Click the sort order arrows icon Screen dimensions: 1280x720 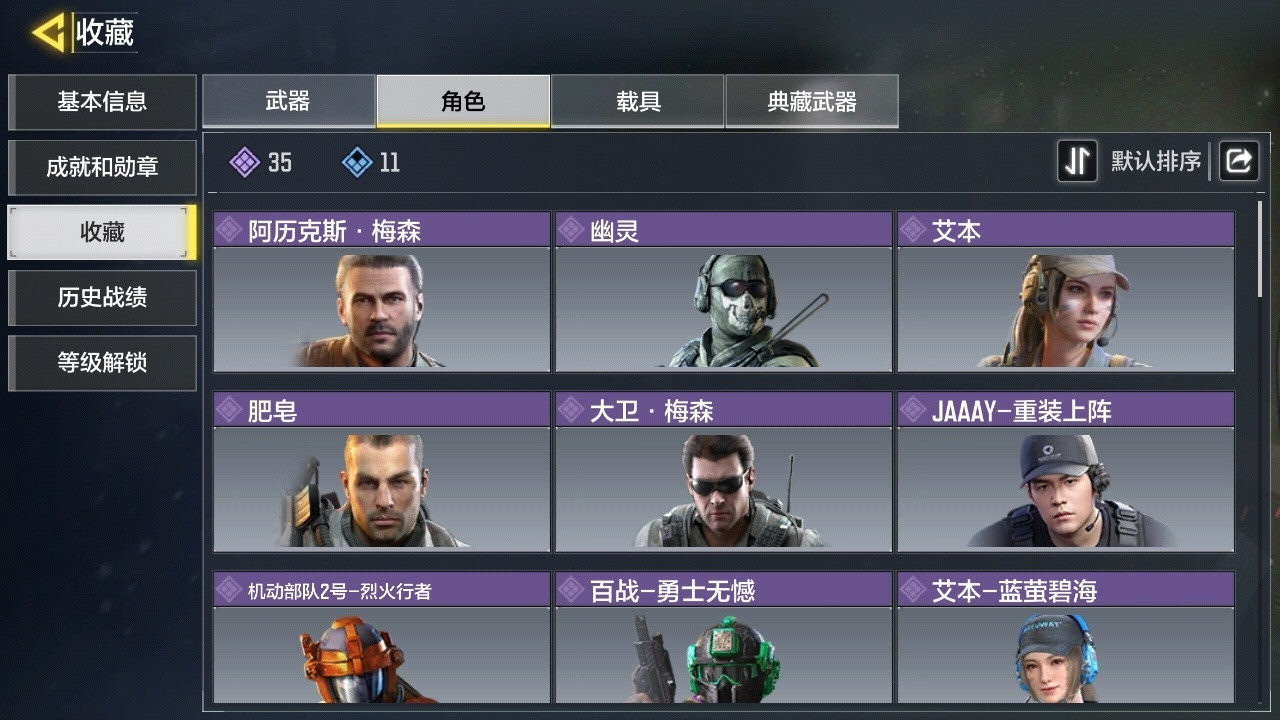[x=1077, y=161]
